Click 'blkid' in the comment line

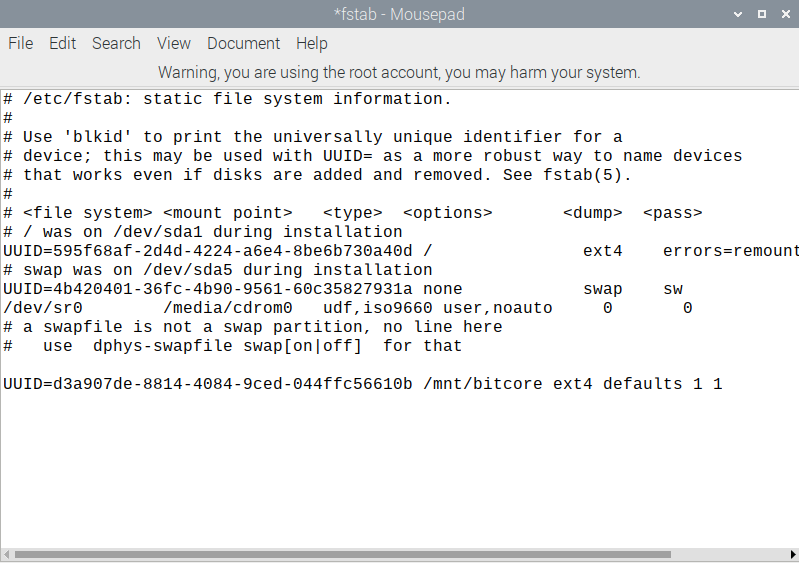pos(98,137)
